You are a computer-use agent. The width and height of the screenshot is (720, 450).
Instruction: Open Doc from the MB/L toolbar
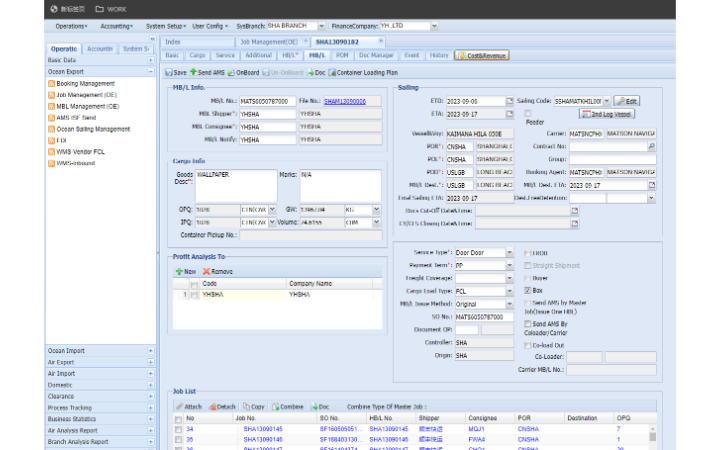click(316, 73)
